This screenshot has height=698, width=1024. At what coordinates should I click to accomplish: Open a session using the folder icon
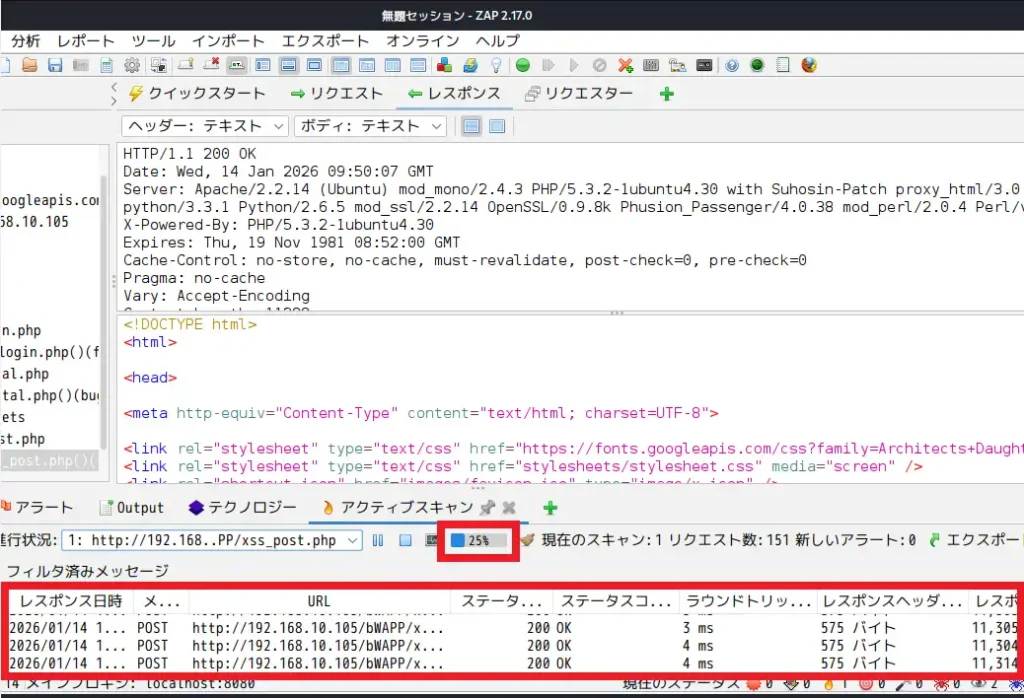[x=30, y=65]
